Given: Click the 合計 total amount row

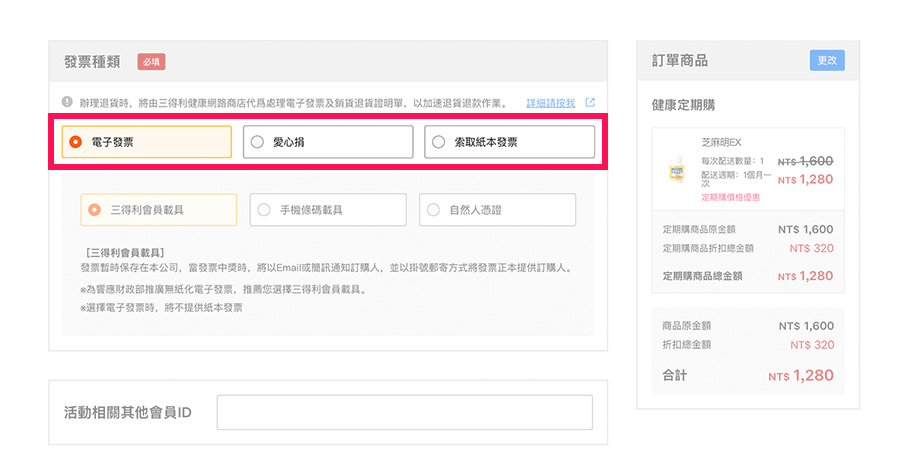Looking at the screenshot, I should coord(747,376).
